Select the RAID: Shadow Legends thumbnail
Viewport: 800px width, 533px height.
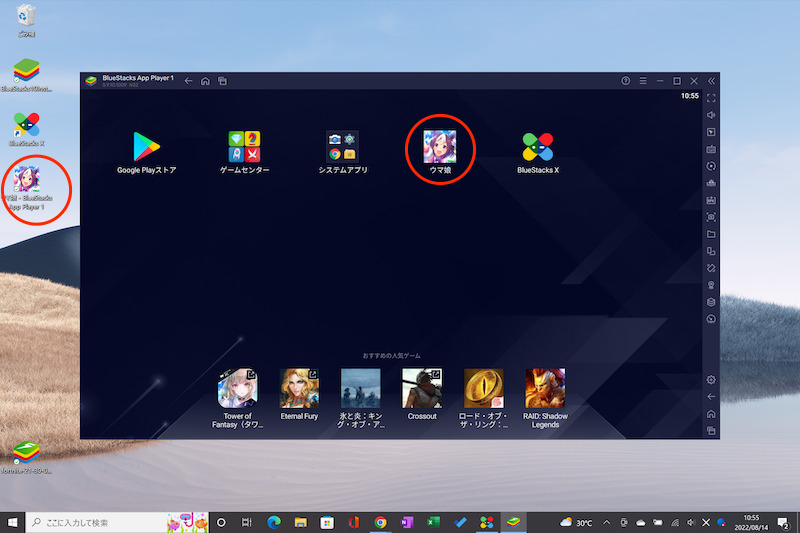coord(545,388)
